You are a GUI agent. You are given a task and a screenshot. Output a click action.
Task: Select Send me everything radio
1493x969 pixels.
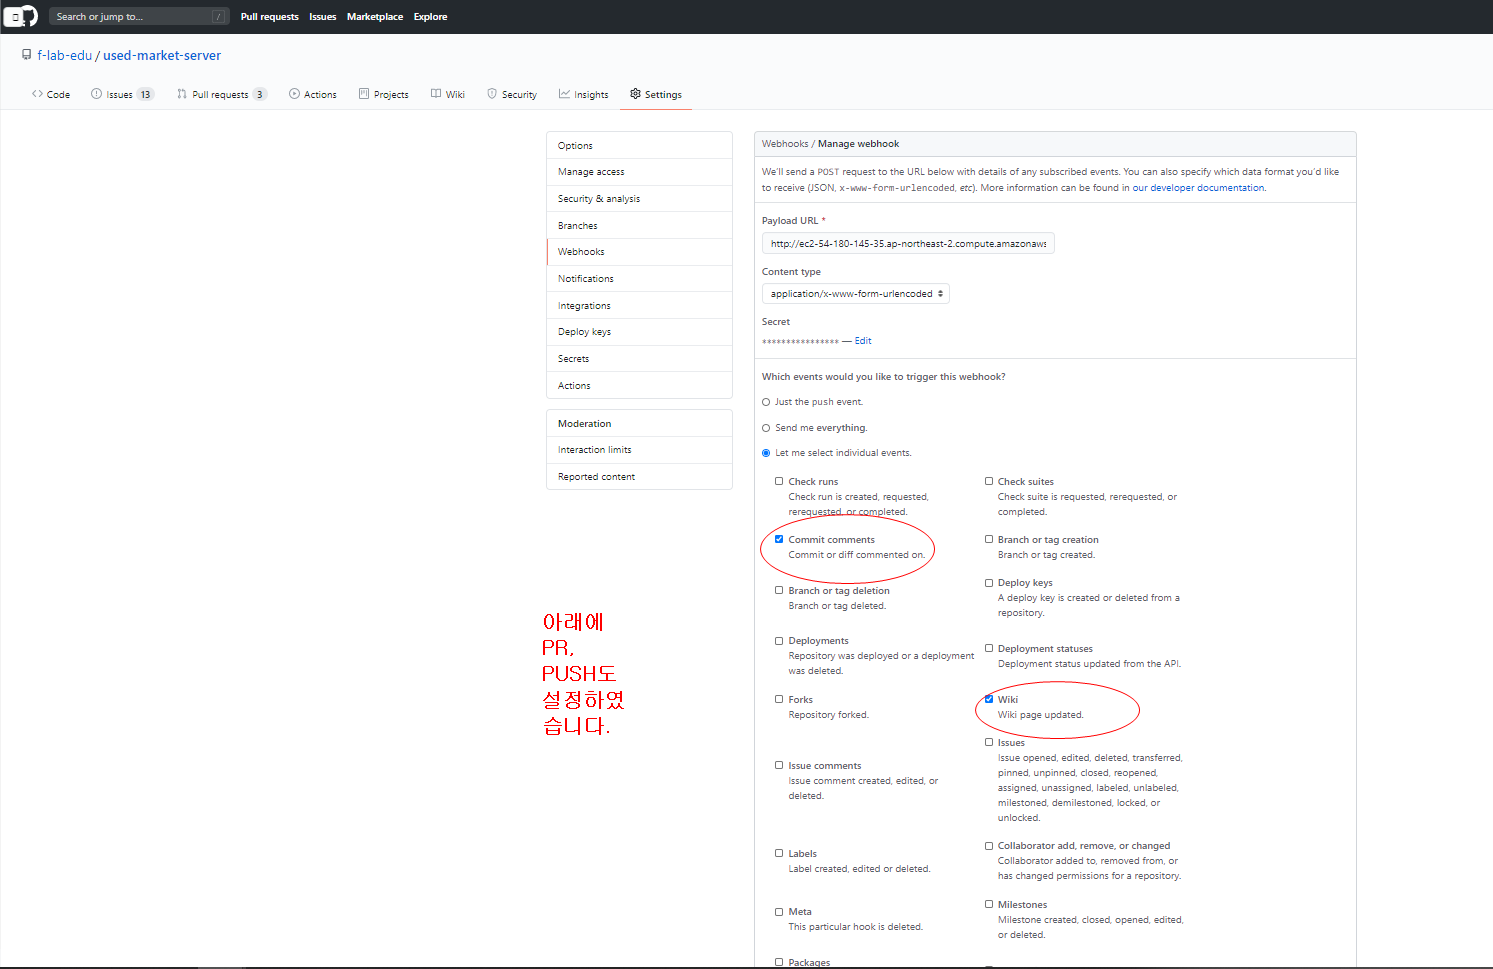766,428
